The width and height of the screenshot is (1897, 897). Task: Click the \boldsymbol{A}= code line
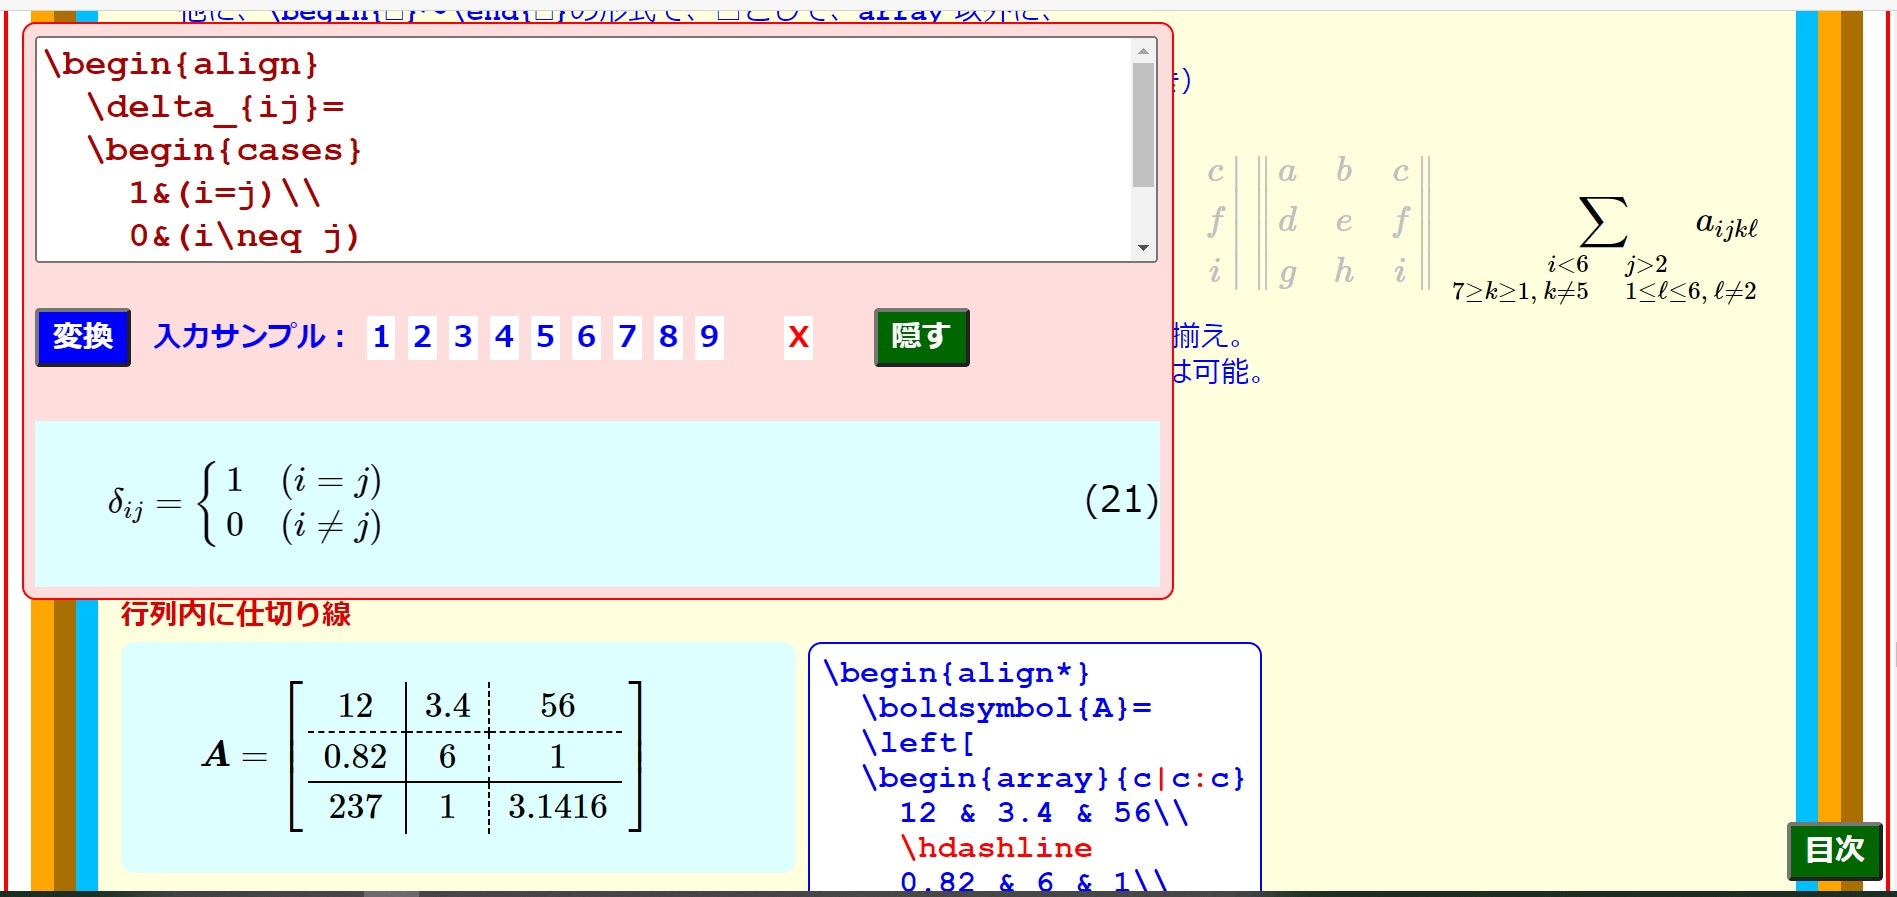coord(1007,708)
